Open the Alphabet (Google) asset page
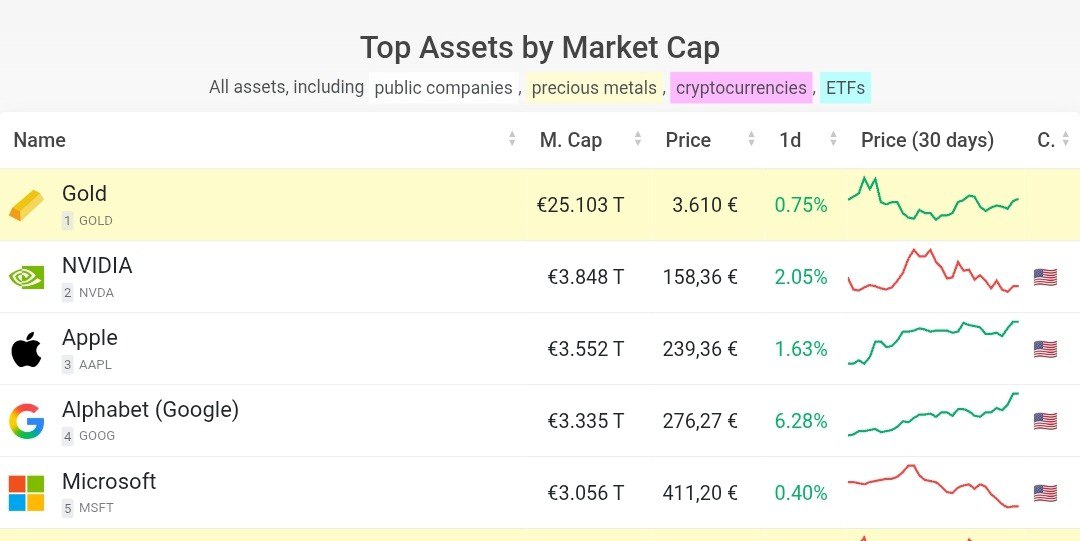The width and height of the screenshot is (1080, 541). pyautogui.click(x=150, y=410)
